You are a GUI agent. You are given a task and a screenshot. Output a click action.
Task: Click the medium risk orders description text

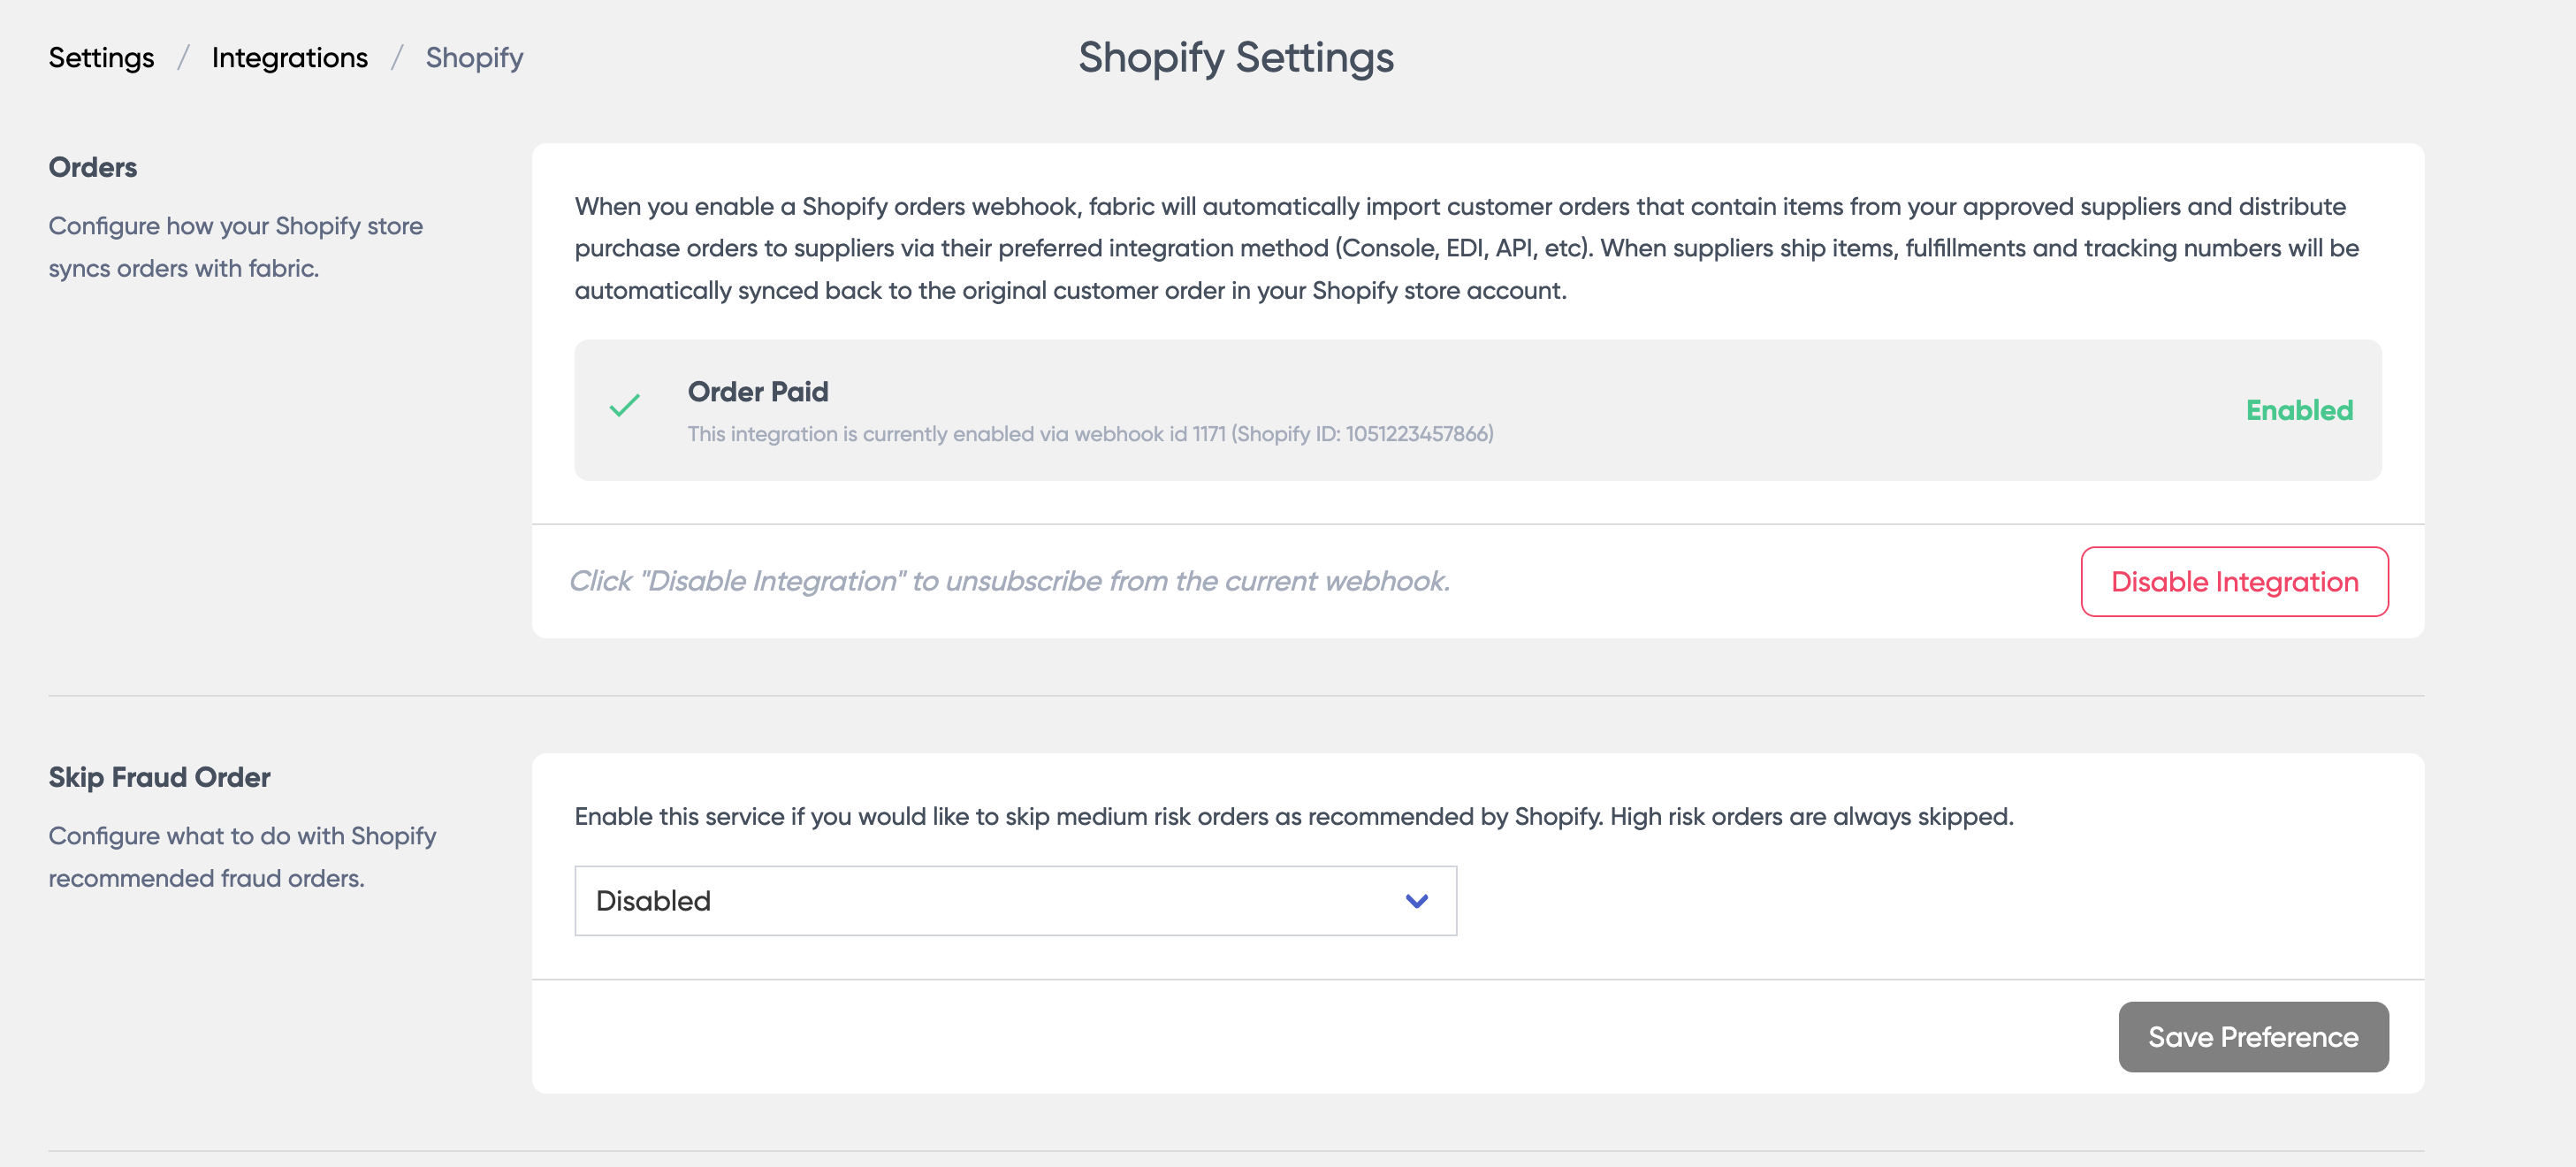click(x=1292, y=816)
